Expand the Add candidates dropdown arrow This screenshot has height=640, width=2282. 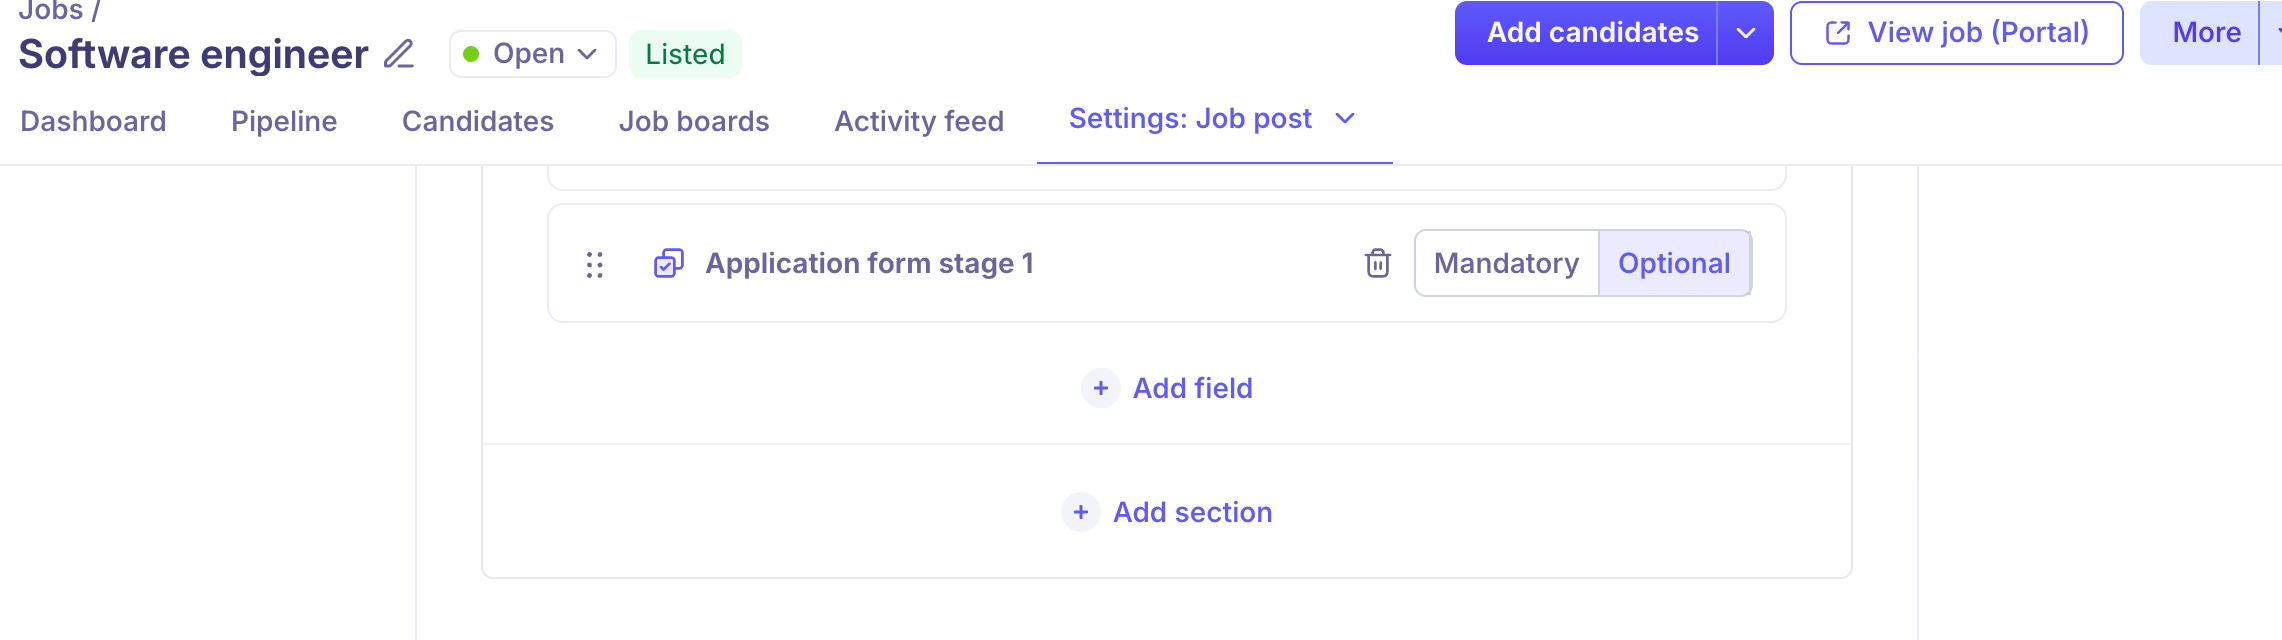pyautogui.click(x=1746, y=33)
